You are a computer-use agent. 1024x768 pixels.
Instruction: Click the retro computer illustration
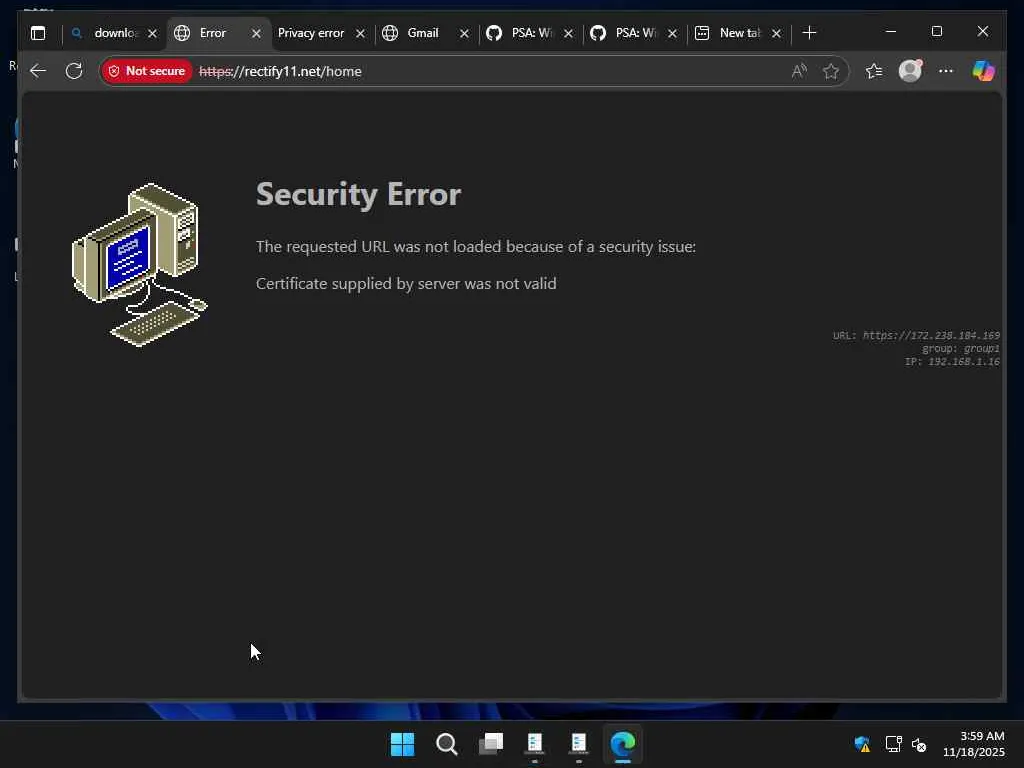(140, 264)
